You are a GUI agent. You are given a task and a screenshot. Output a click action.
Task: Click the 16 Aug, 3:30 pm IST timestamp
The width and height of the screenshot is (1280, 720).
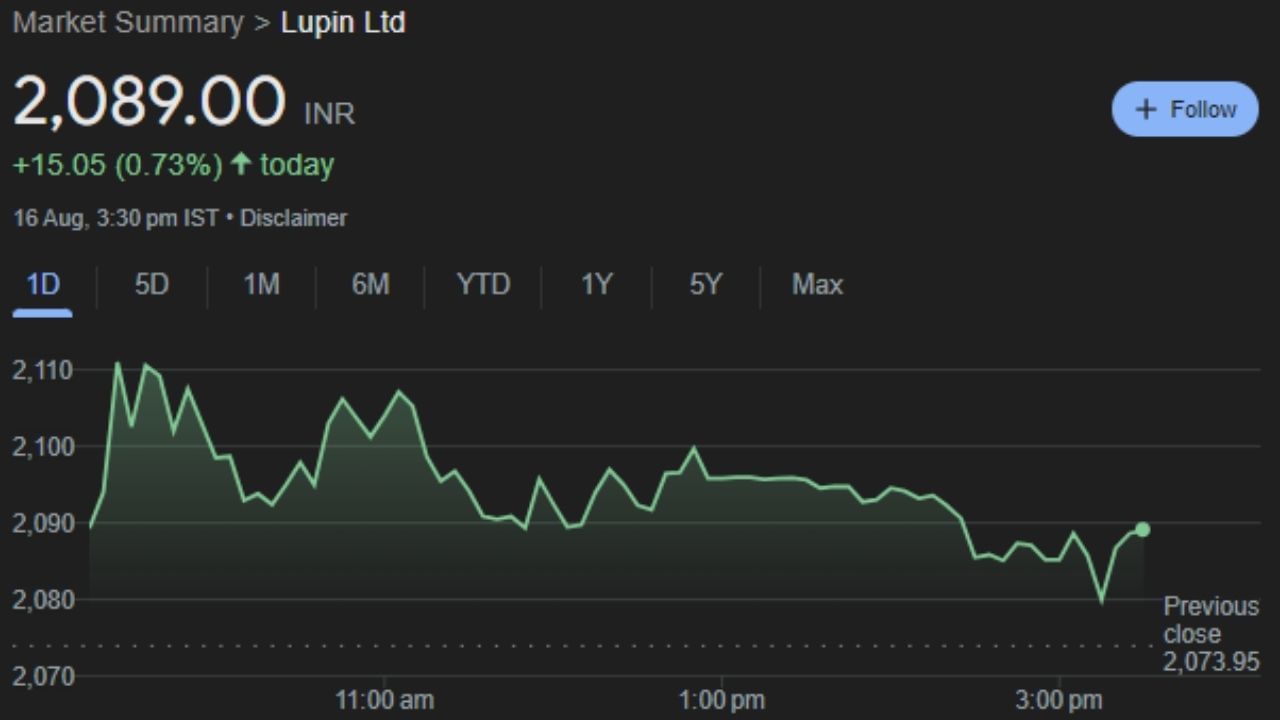(x=115, y=218)
